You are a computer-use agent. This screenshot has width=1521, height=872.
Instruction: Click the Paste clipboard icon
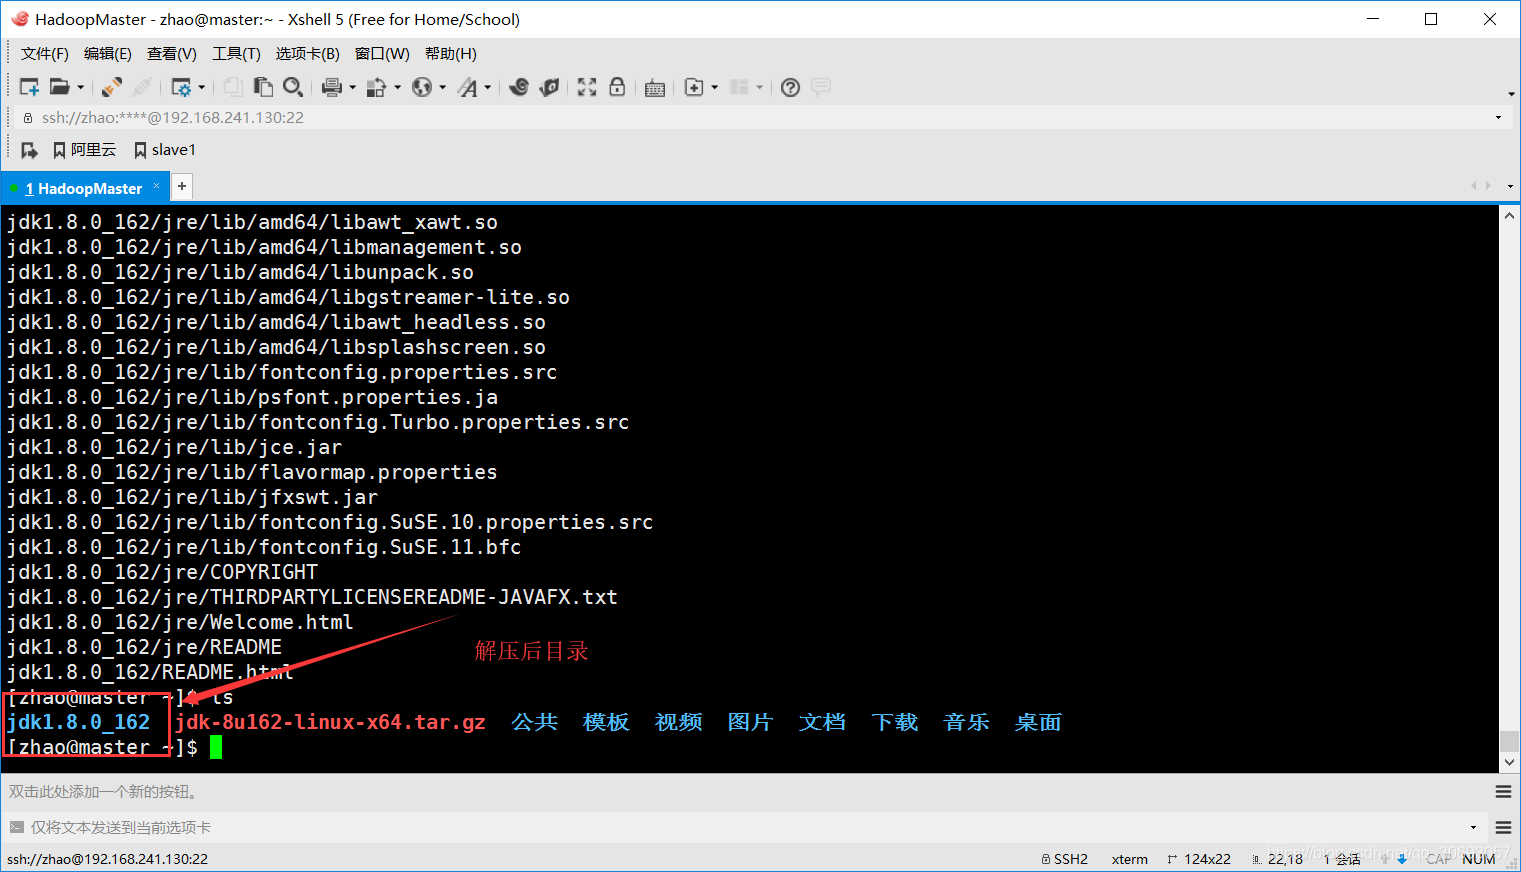coord(263,87)
